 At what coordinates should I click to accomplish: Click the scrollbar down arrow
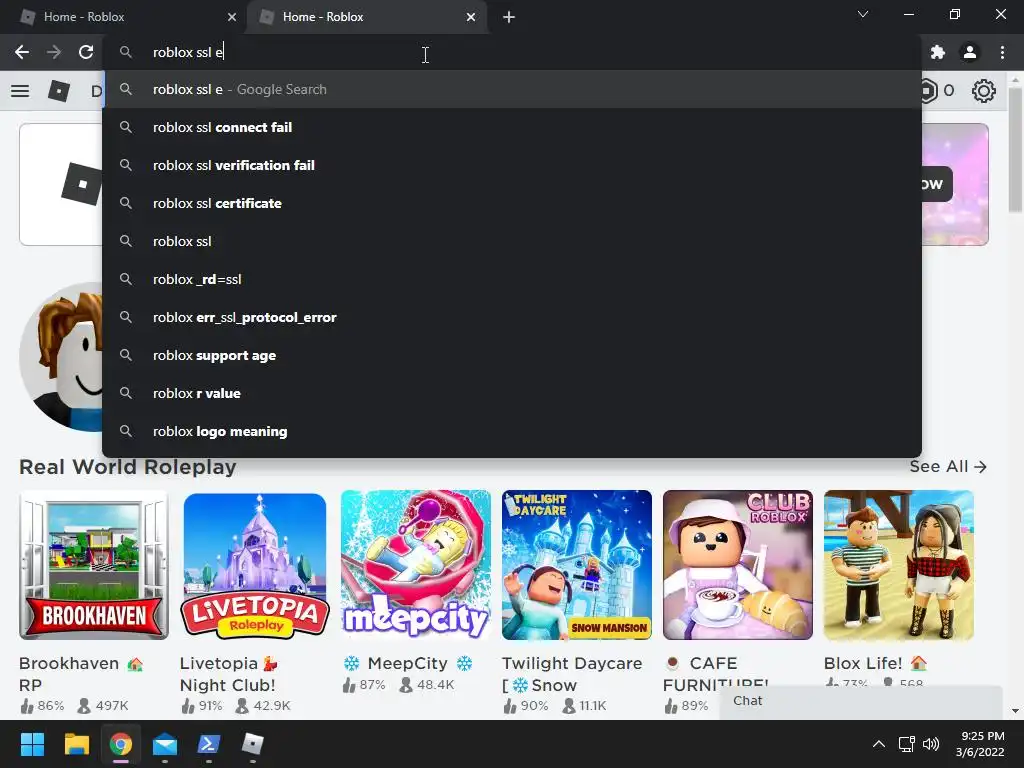coord(1015,711)
